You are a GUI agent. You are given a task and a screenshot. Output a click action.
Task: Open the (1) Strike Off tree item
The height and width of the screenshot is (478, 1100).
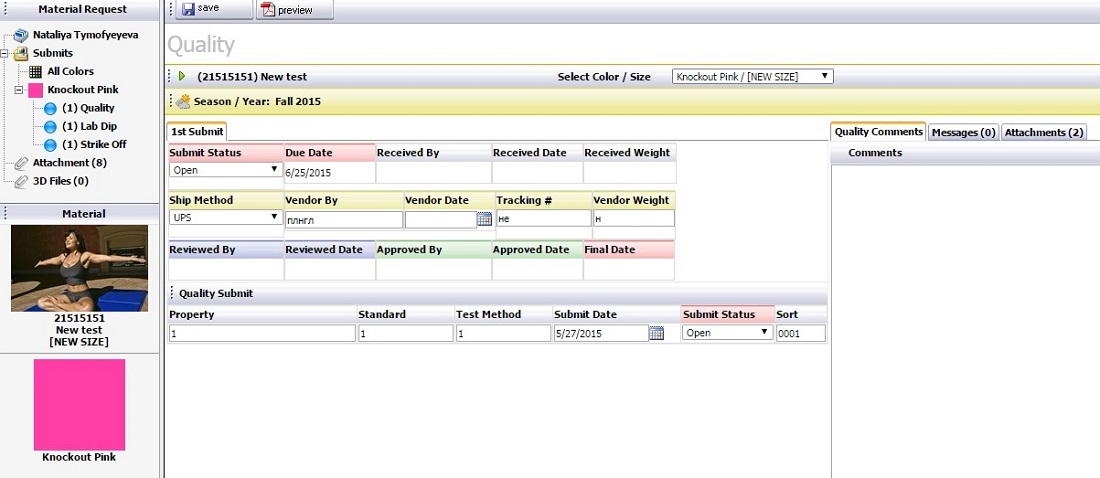click(94, 145)
